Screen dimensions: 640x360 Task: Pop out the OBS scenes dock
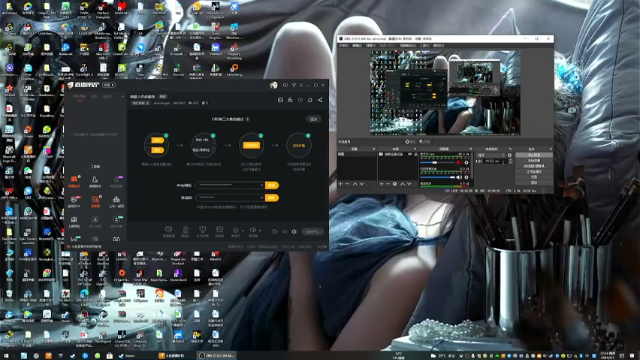click(x=374, y=149)
